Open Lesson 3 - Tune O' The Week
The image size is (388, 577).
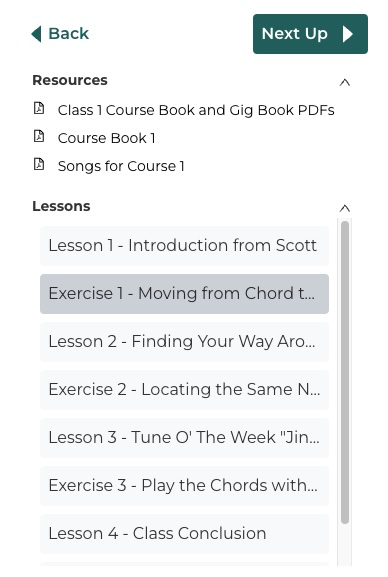[x=184, y=438]
